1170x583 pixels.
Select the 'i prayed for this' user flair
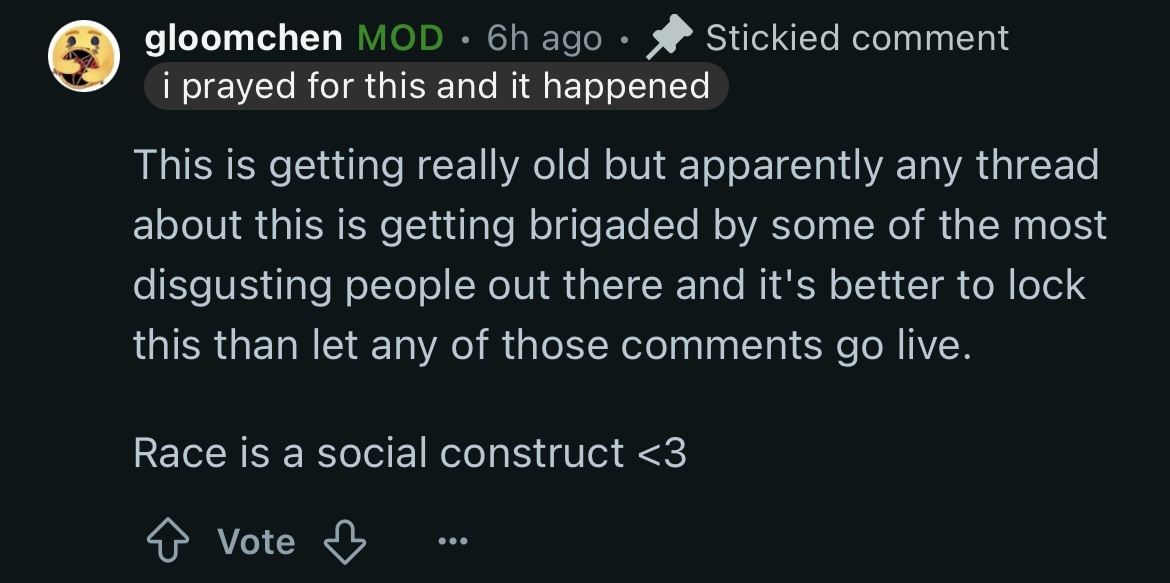coord(436,86)
